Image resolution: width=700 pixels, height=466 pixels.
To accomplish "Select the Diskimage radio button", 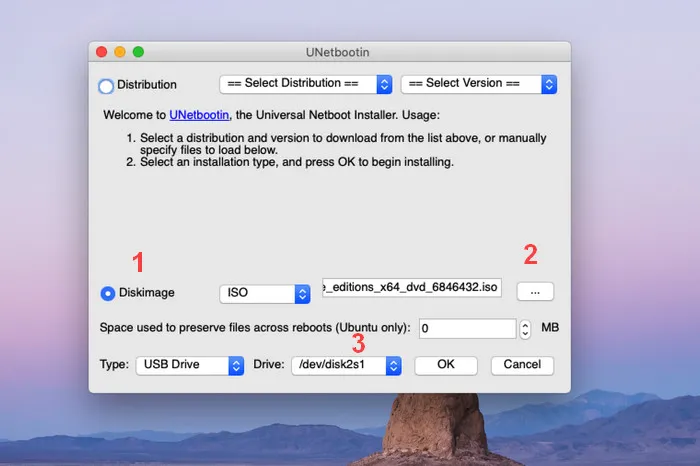I will 108,293.
